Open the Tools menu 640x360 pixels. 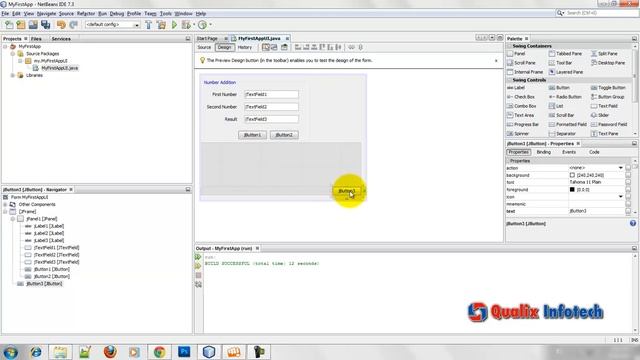(165, 13)
